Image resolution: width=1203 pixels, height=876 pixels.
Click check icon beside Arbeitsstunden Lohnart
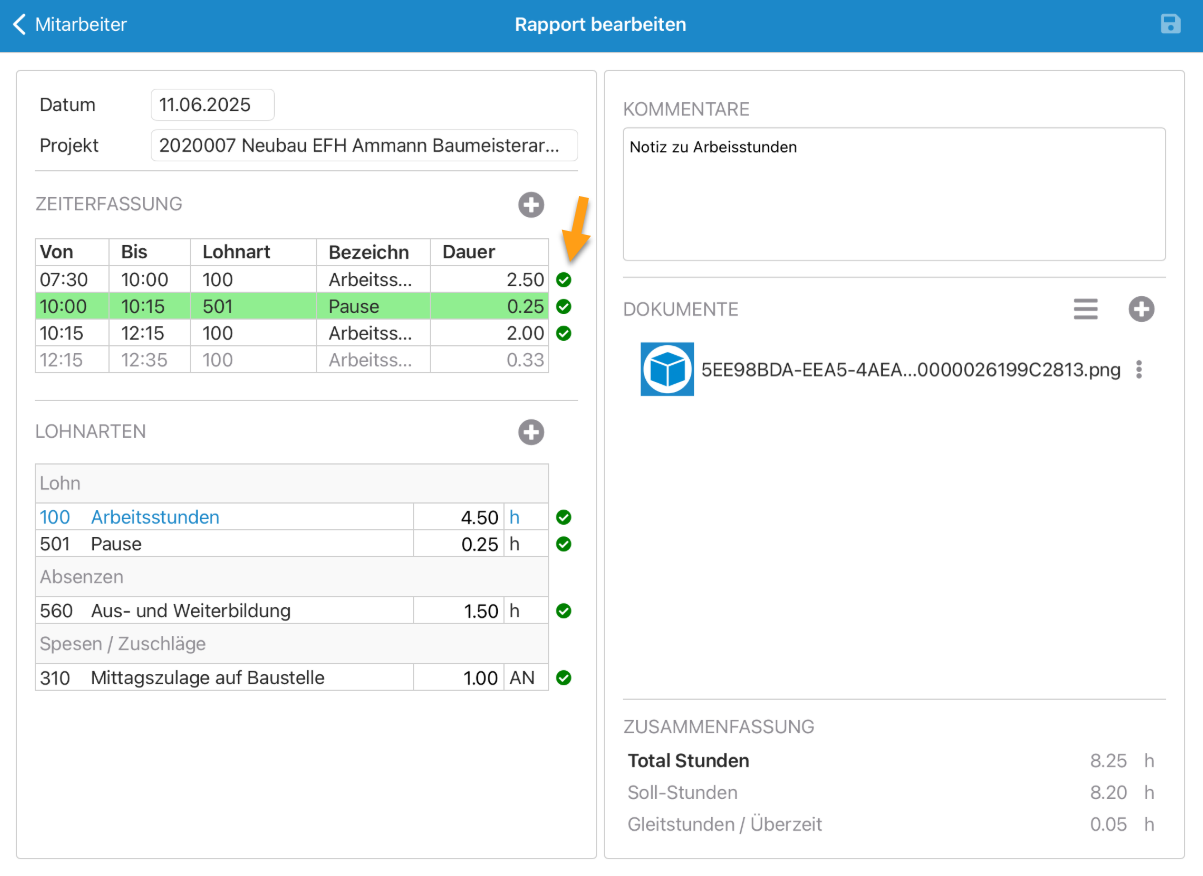564,517
